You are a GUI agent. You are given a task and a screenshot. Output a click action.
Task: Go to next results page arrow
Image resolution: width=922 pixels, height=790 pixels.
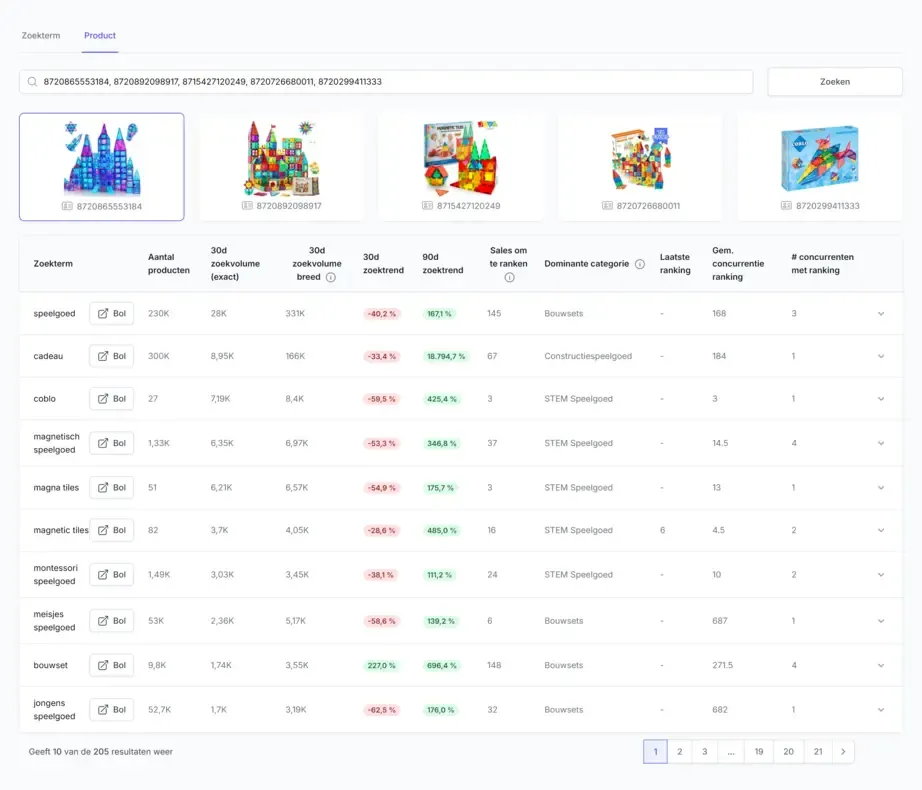point(843,751)
